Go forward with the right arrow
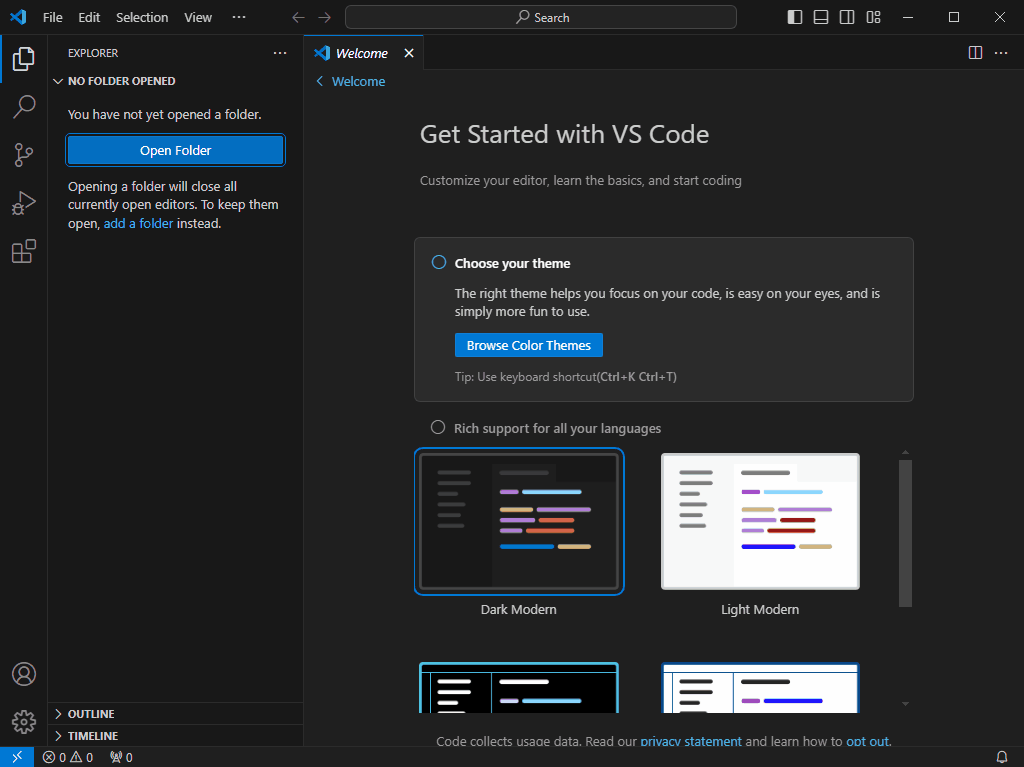The width and height of the screenshot is (1024, 767). [325, 18]
